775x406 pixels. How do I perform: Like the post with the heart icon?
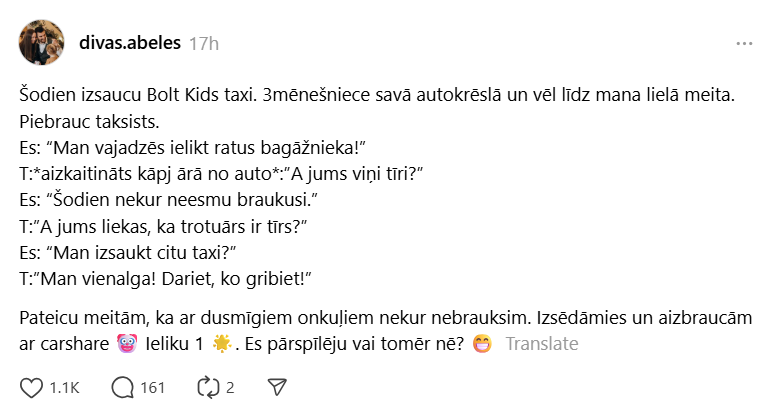click(33, 387)
